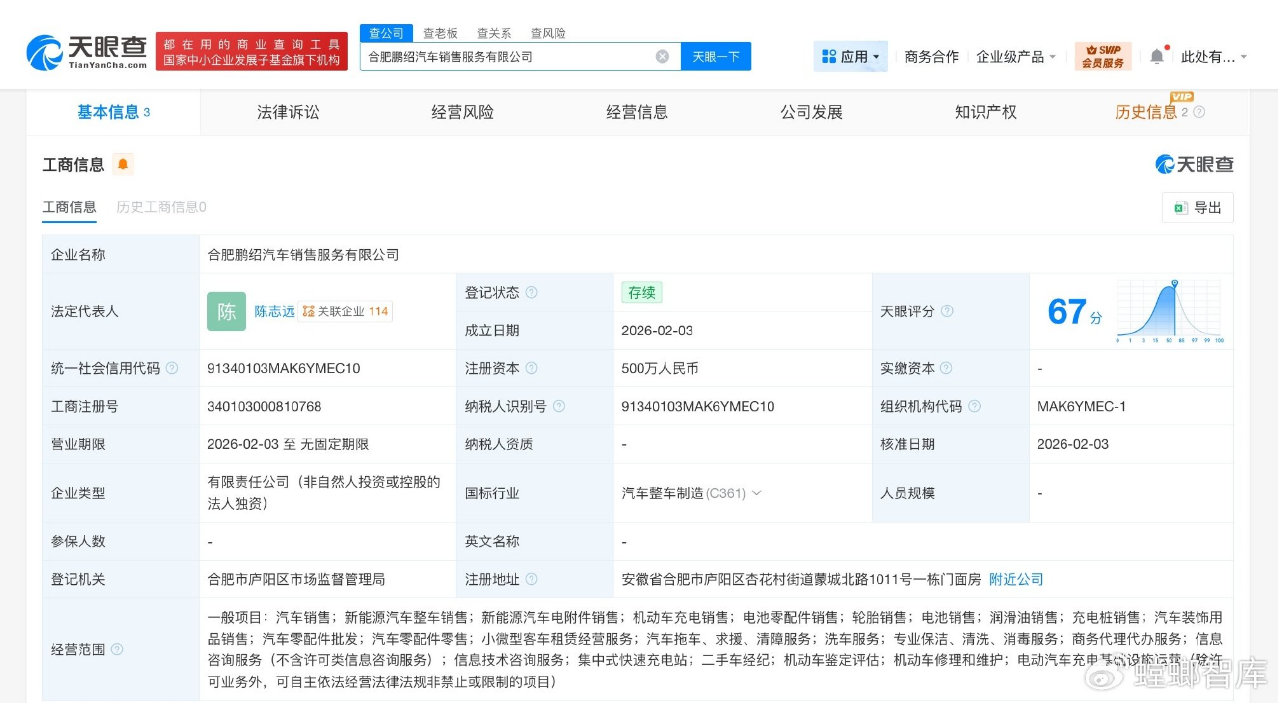Click the bell icon beside 工商信息 heading
This screenshot has height=719, width=1280.
(x=121, y=163)
